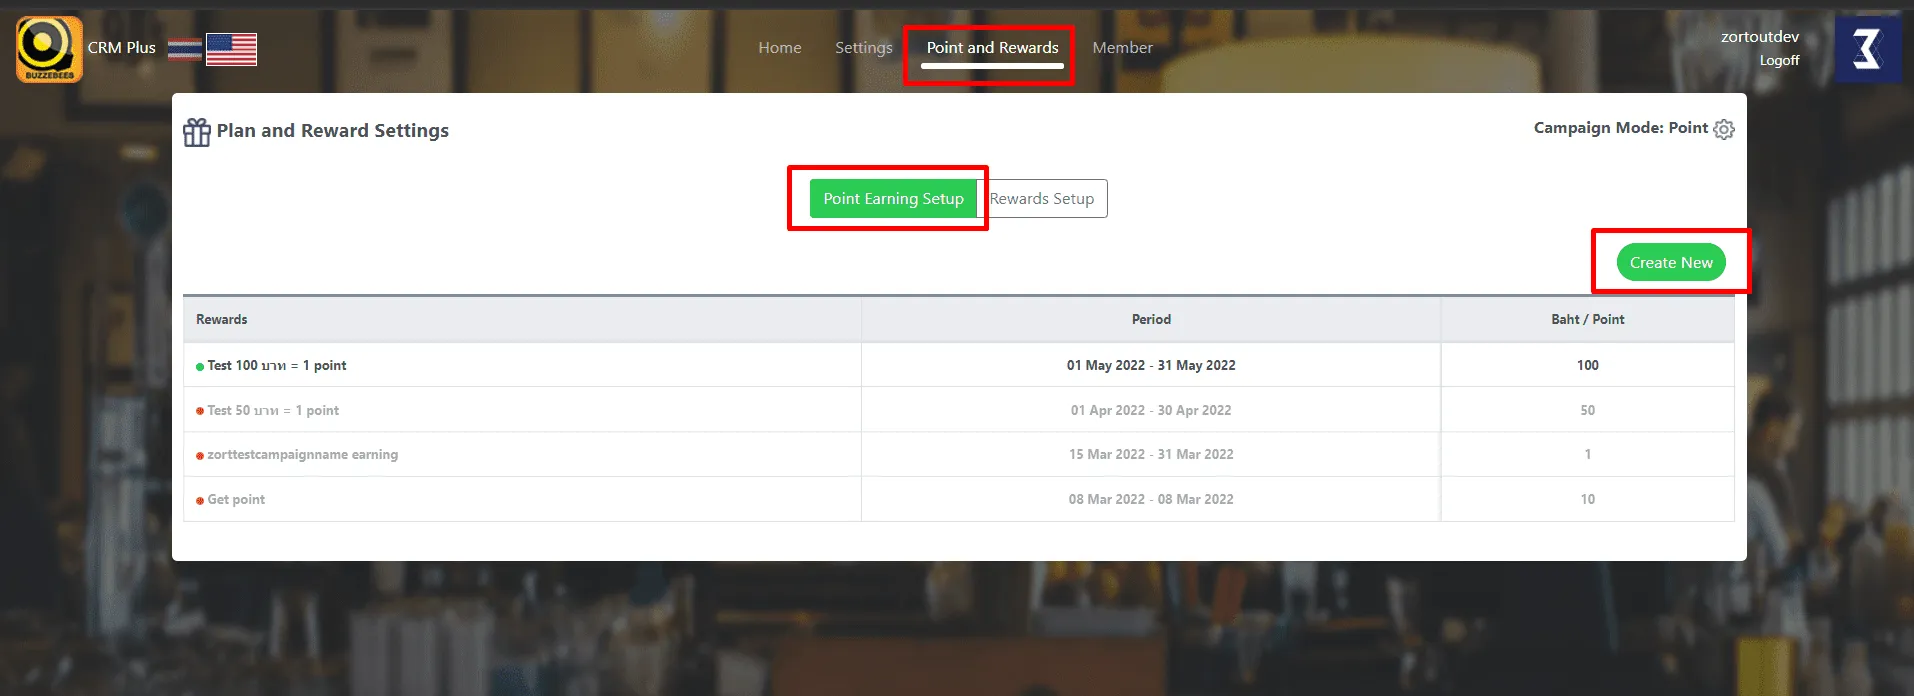
Task: Open the Test 100 บาท = 1 point campaign
Action: click(277, 366)
